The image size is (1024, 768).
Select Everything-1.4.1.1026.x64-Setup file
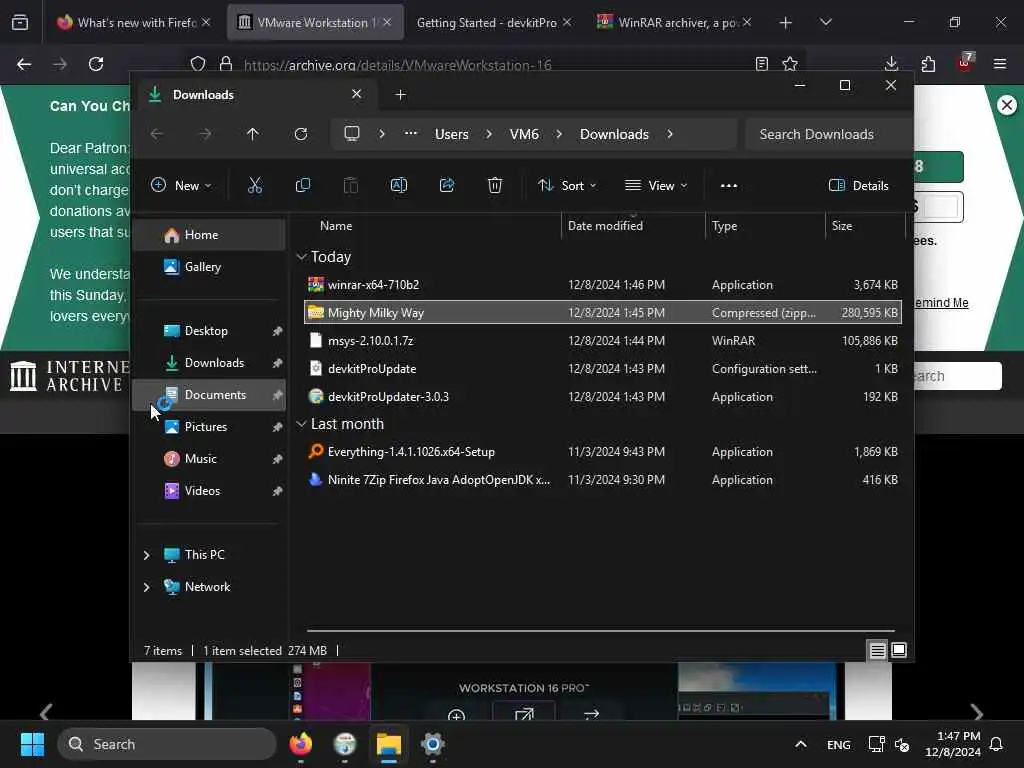coord(602,452)
